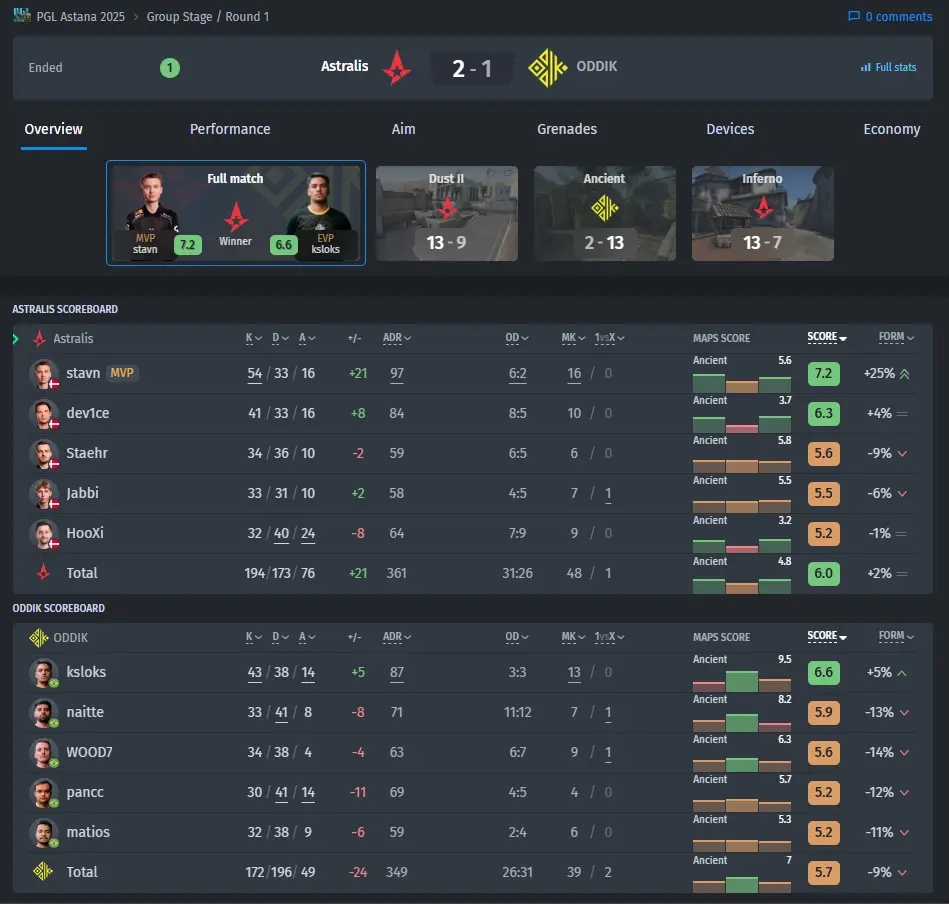949x904 pixels.
Task: Open dev1ce's player name link
Action: click(88, 413)
